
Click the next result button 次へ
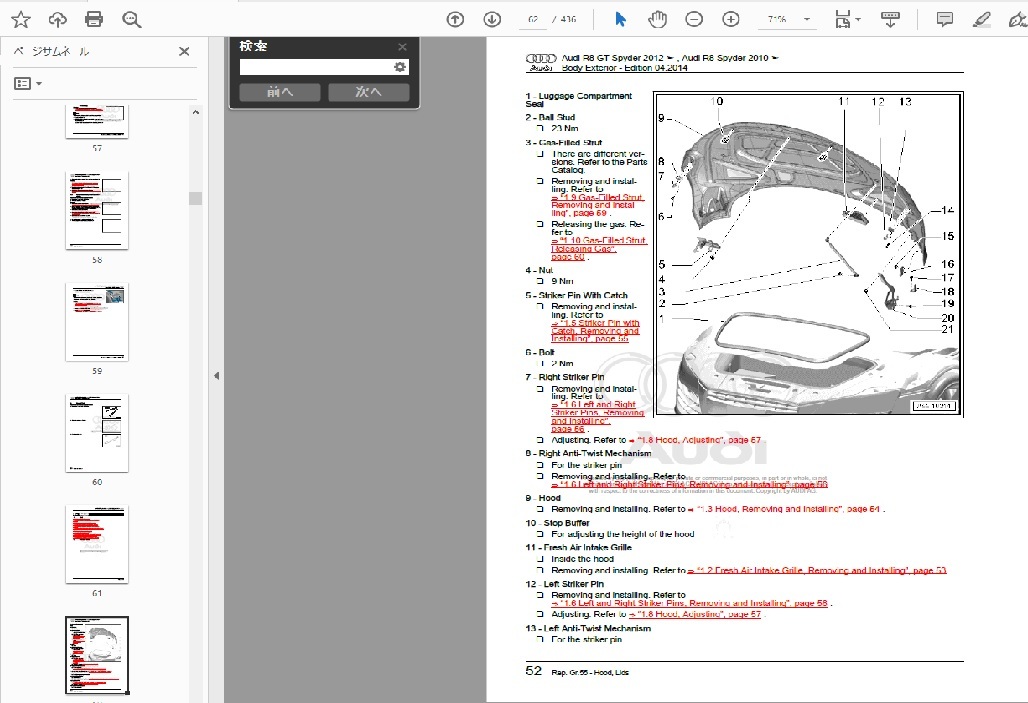(x=368, y=92)
